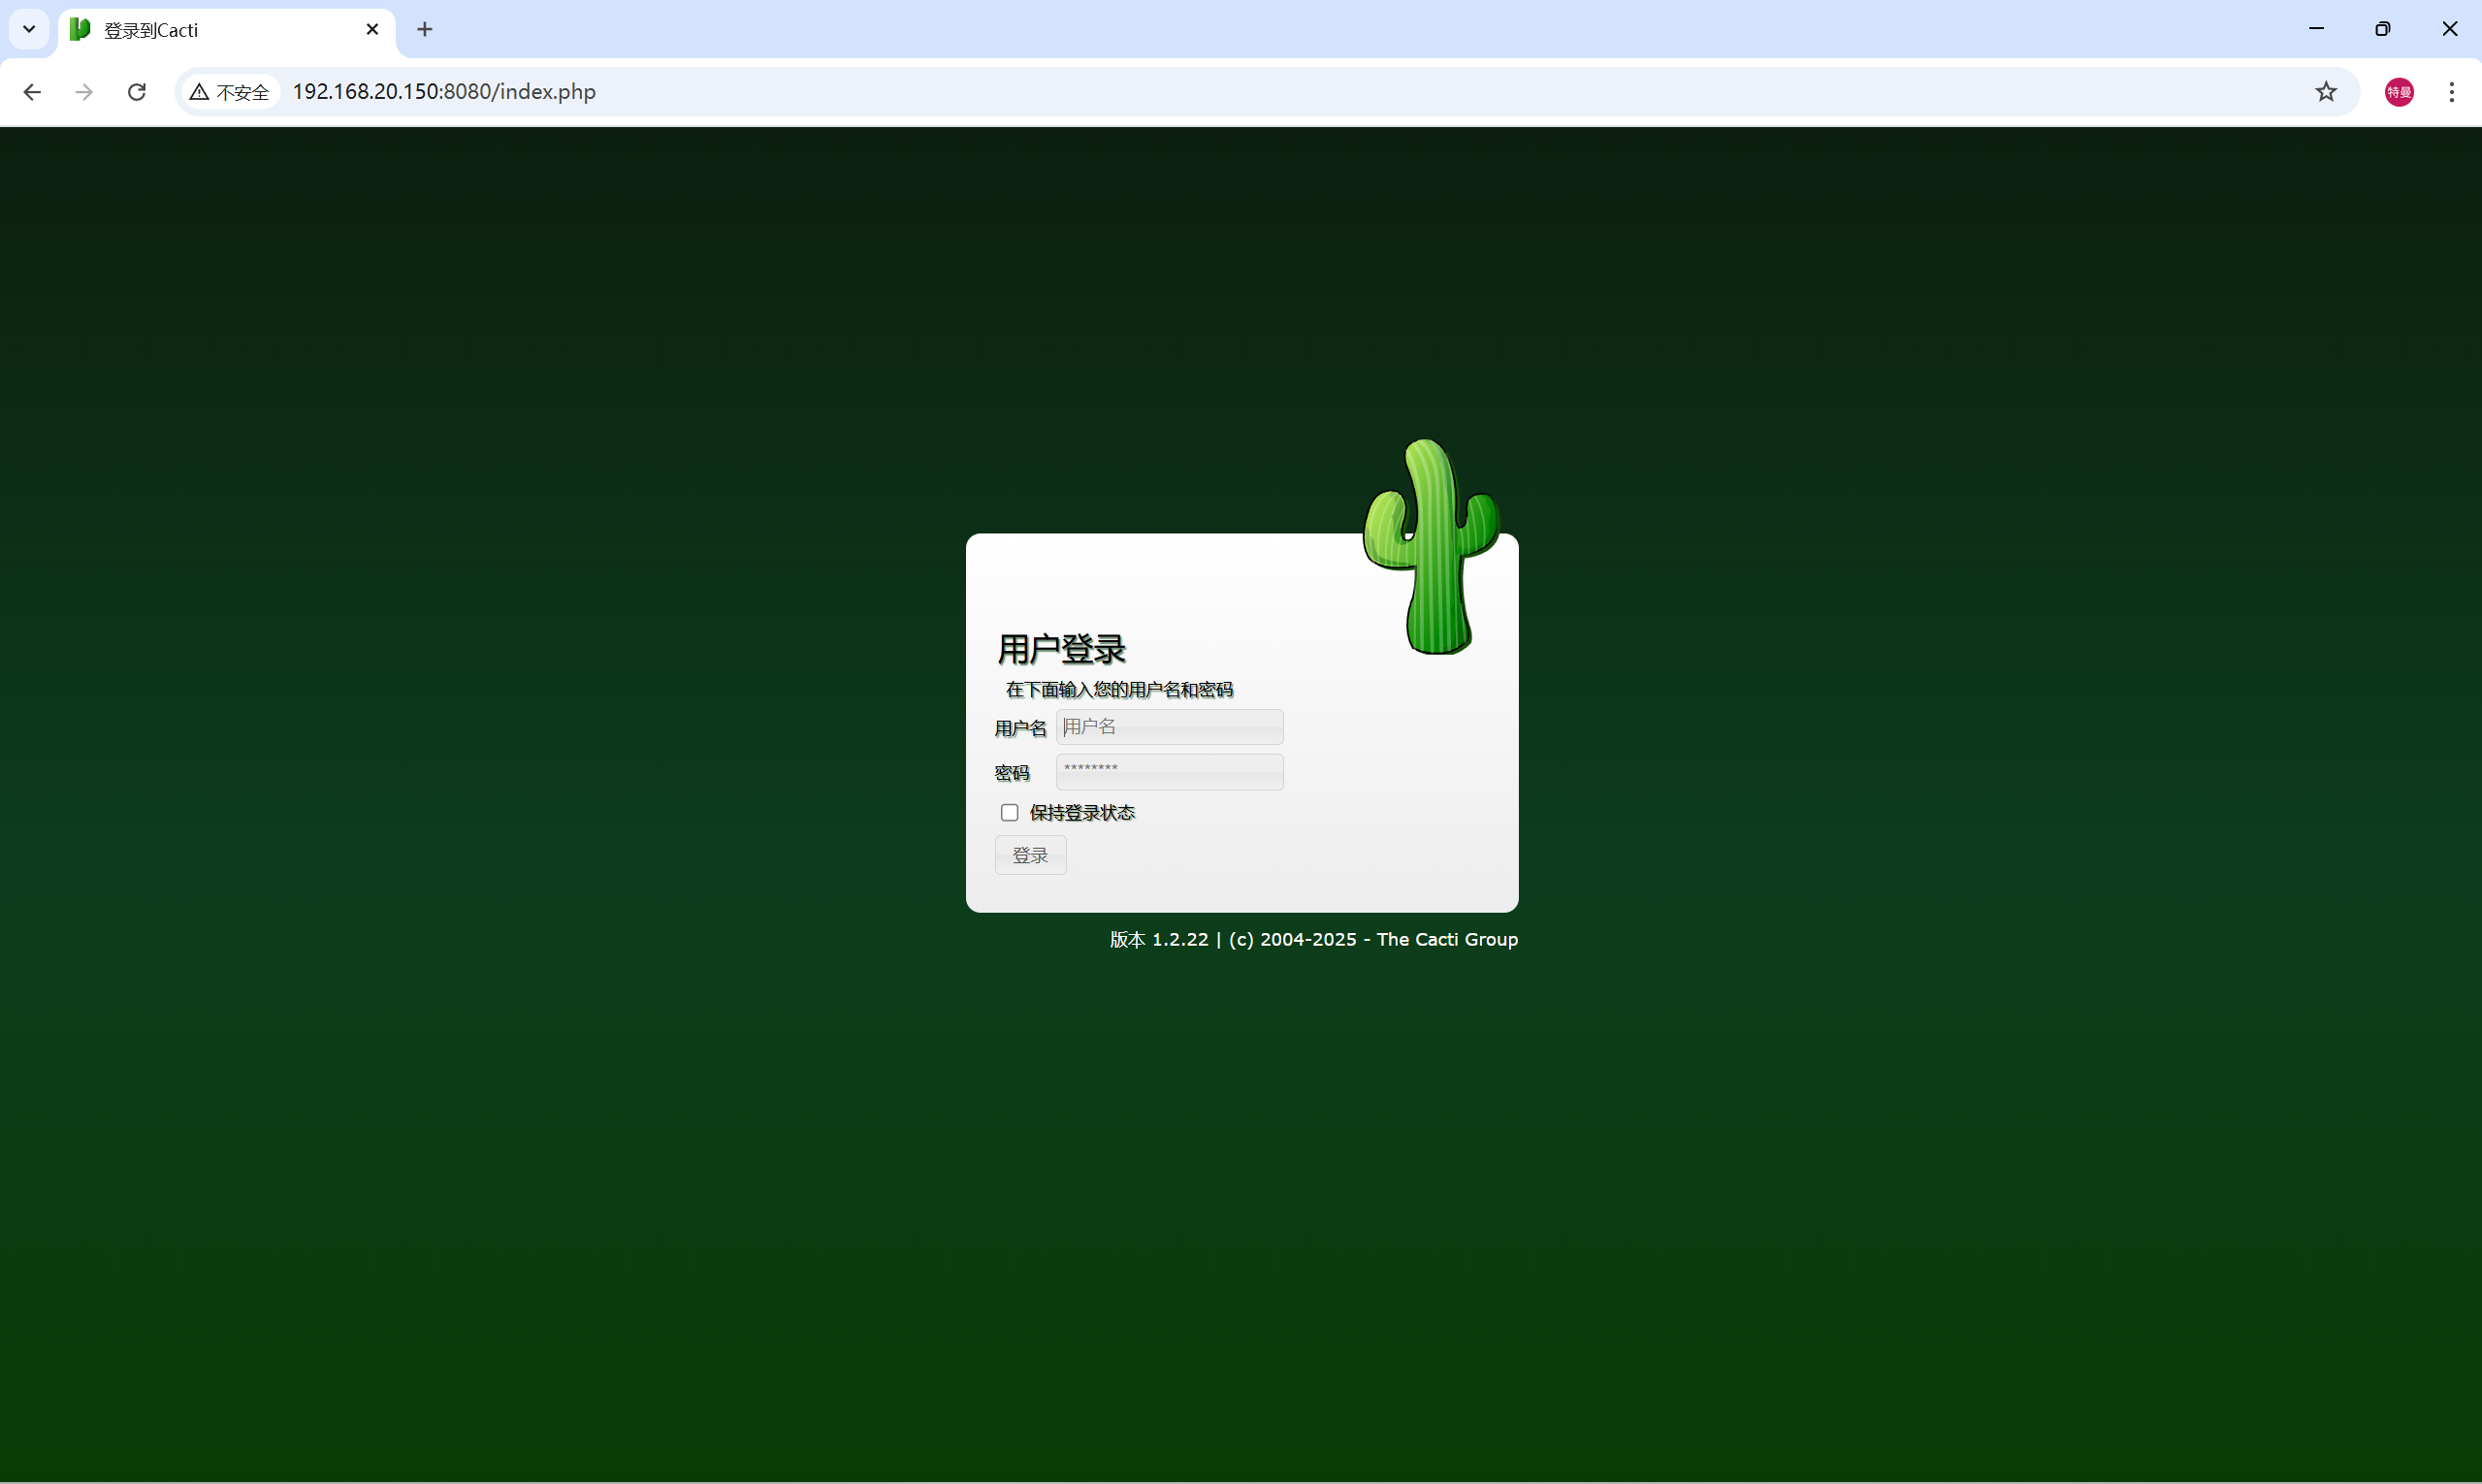2482x1484 pixels.
Task: Click the 登录 button
Action: coord(1030,855)
